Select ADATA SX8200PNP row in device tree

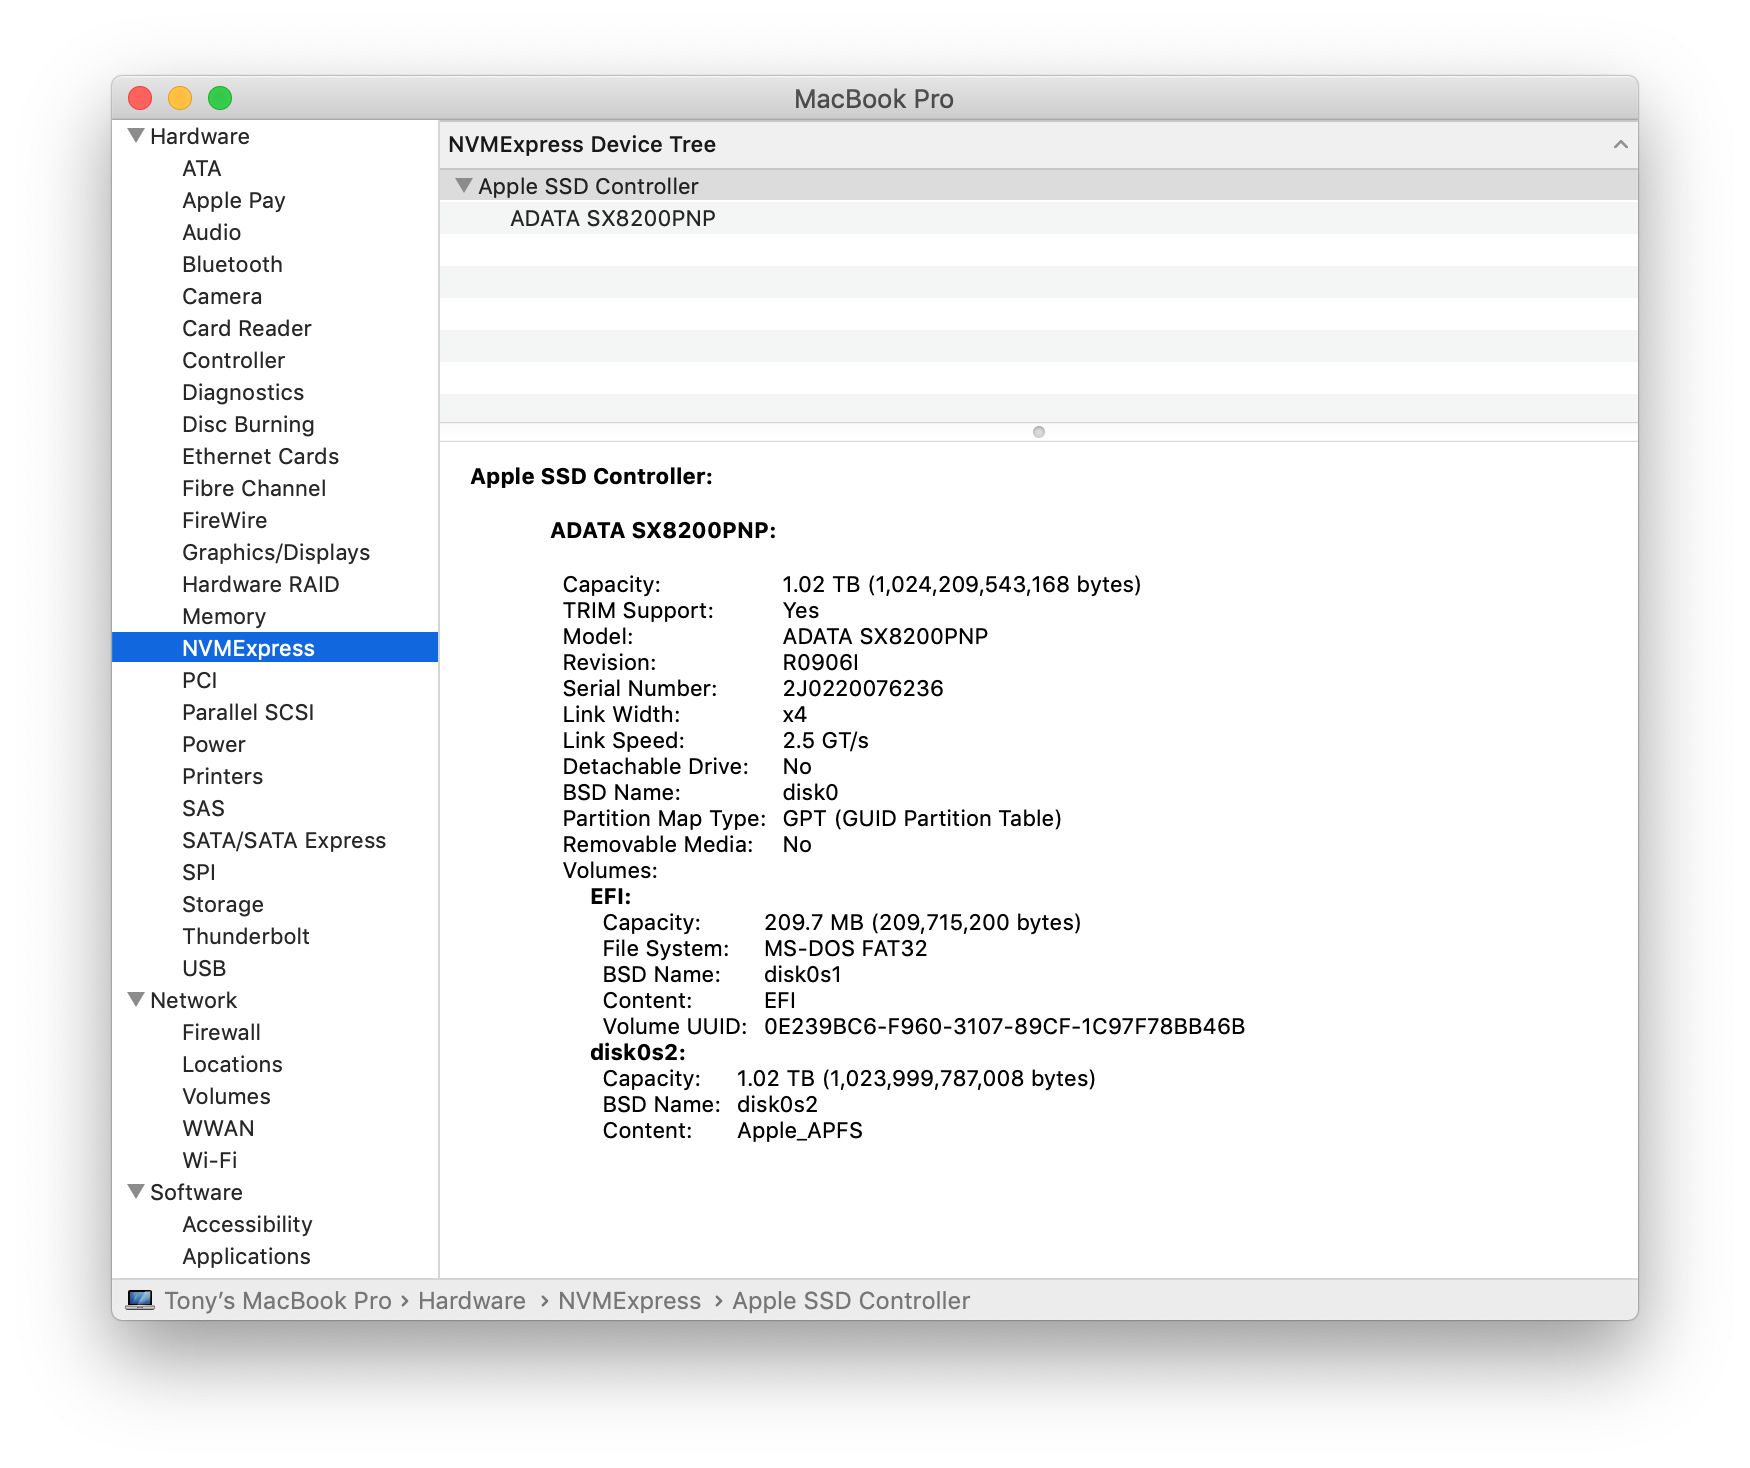[x=1038, y=218]
